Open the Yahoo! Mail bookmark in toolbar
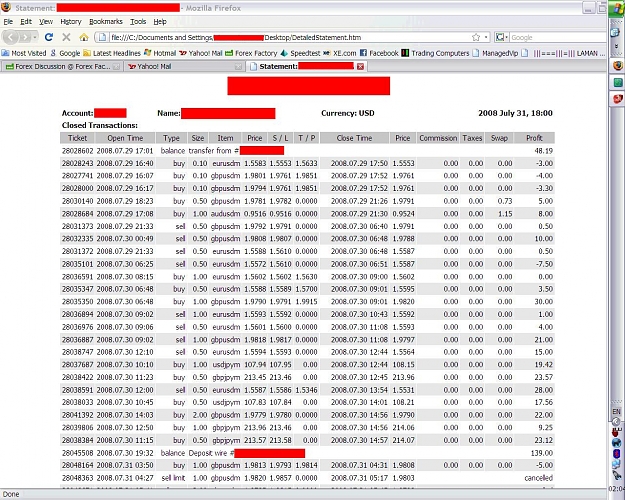 click(200, 53)
